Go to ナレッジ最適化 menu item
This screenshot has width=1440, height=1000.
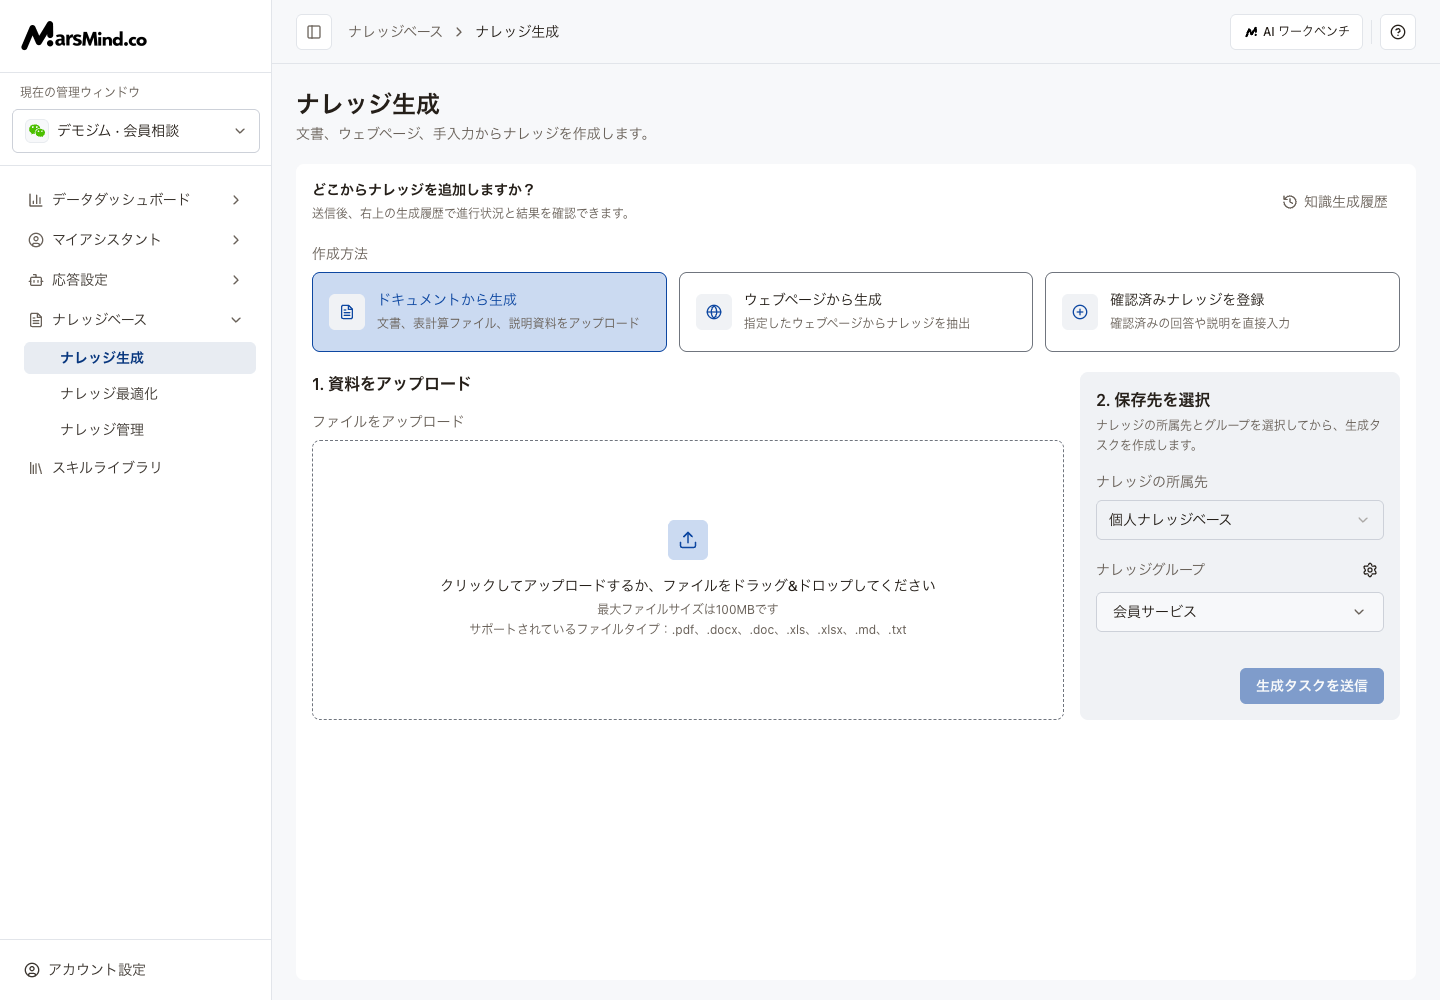[140, 394]
